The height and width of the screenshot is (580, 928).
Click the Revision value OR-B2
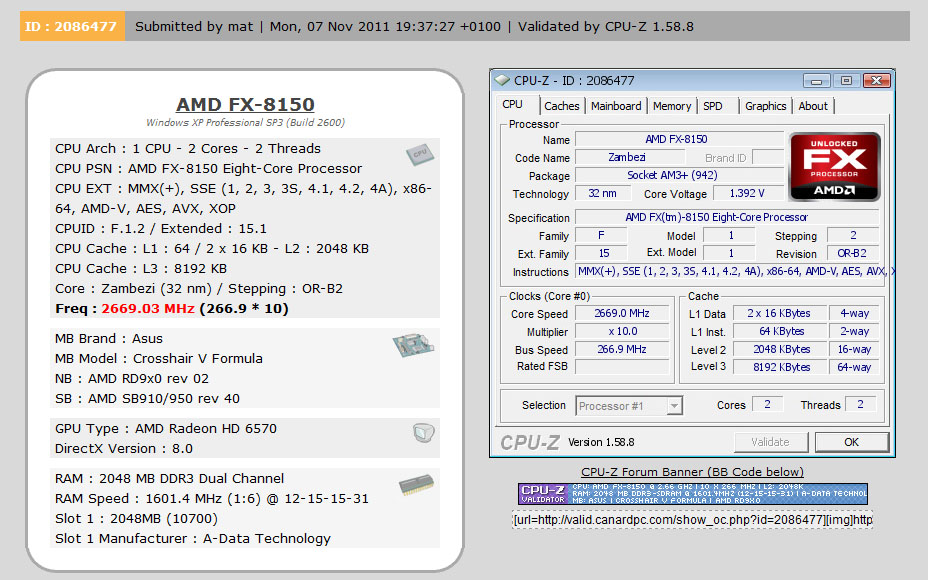tap(852, 253)
